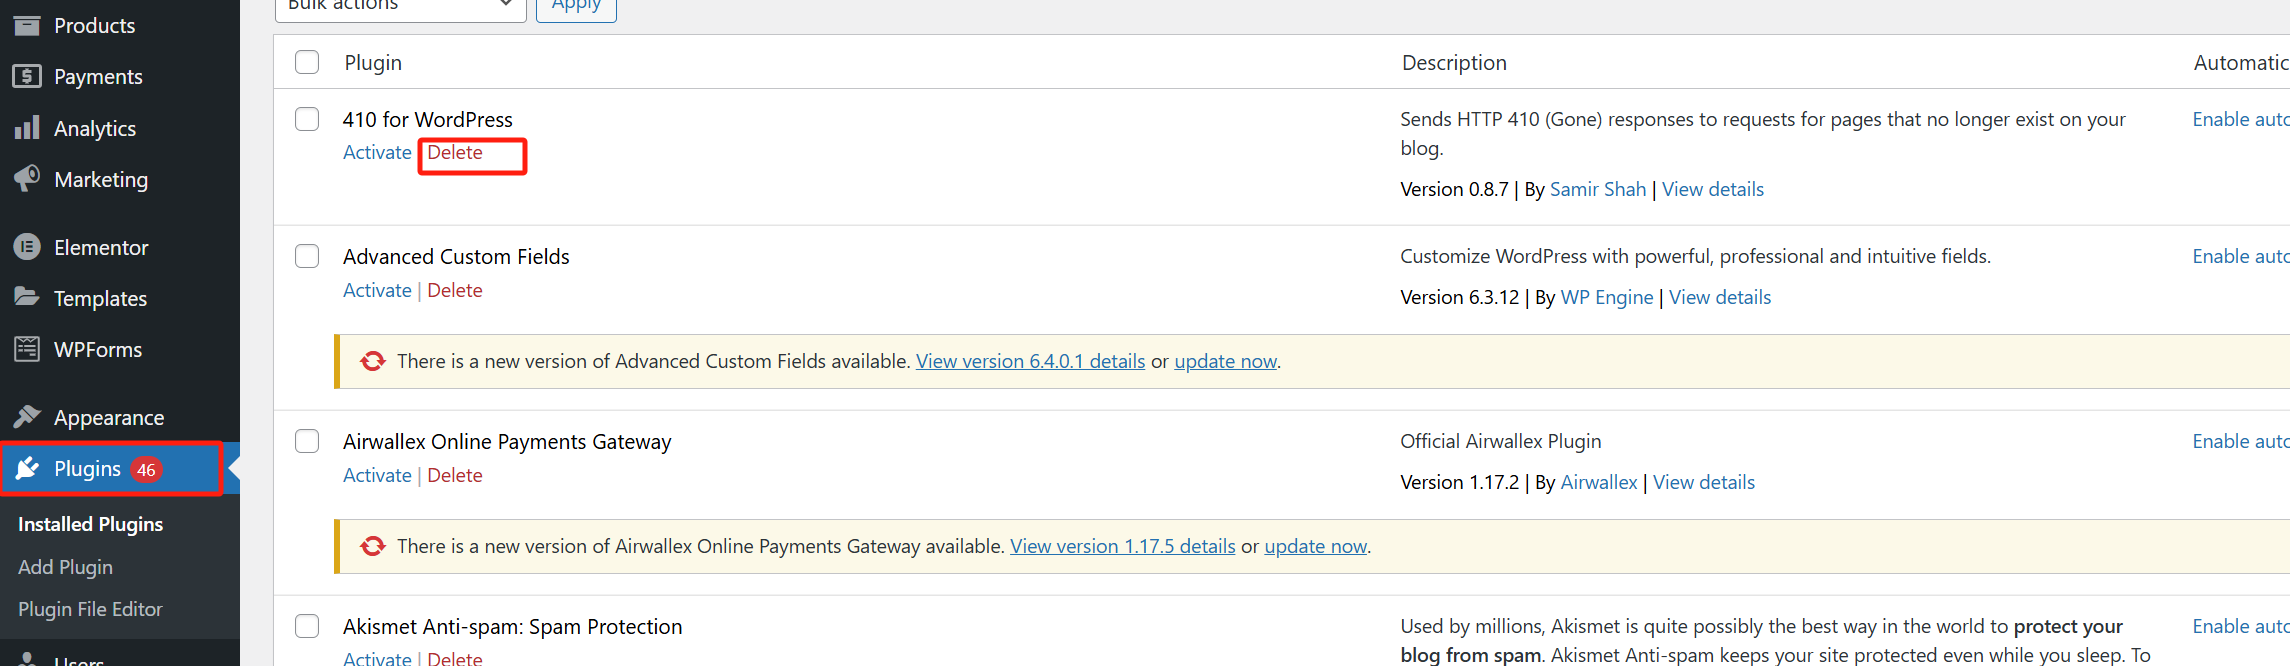Activate the Advanced Custom Fields plugin

pyautogui.click(x=377, y=290)
